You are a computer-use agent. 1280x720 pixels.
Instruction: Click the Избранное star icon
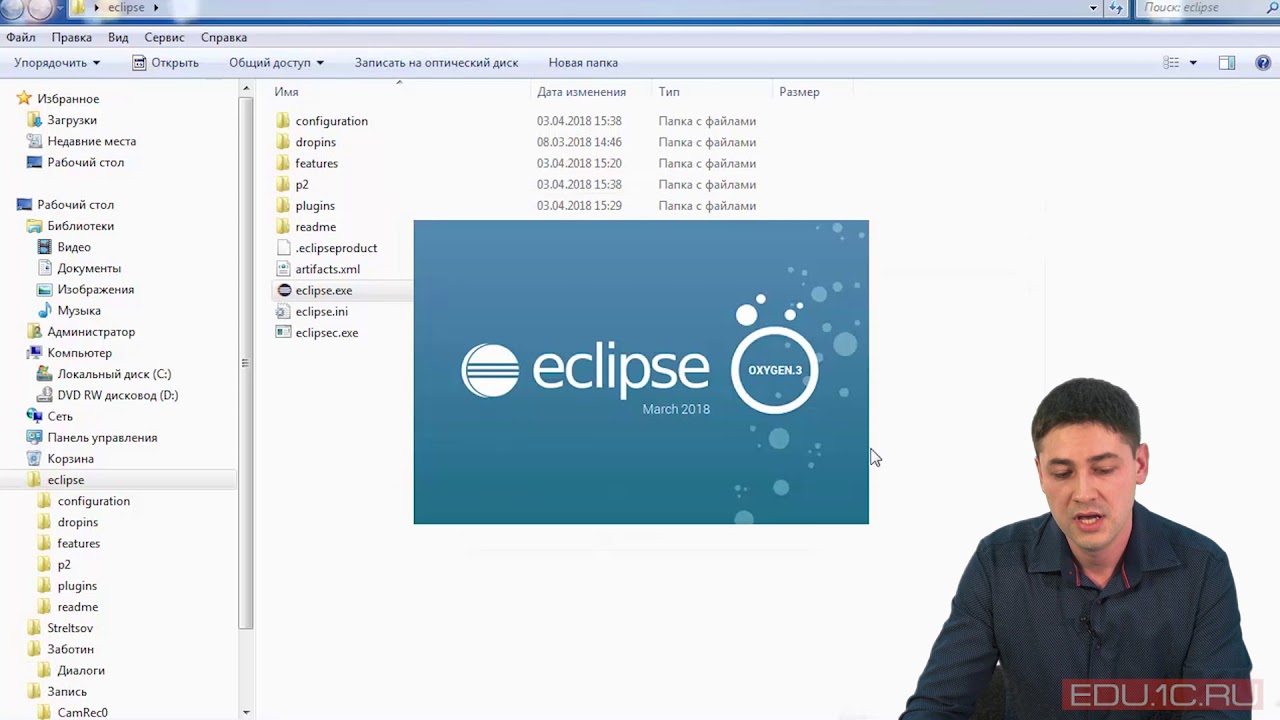point(24,98)
